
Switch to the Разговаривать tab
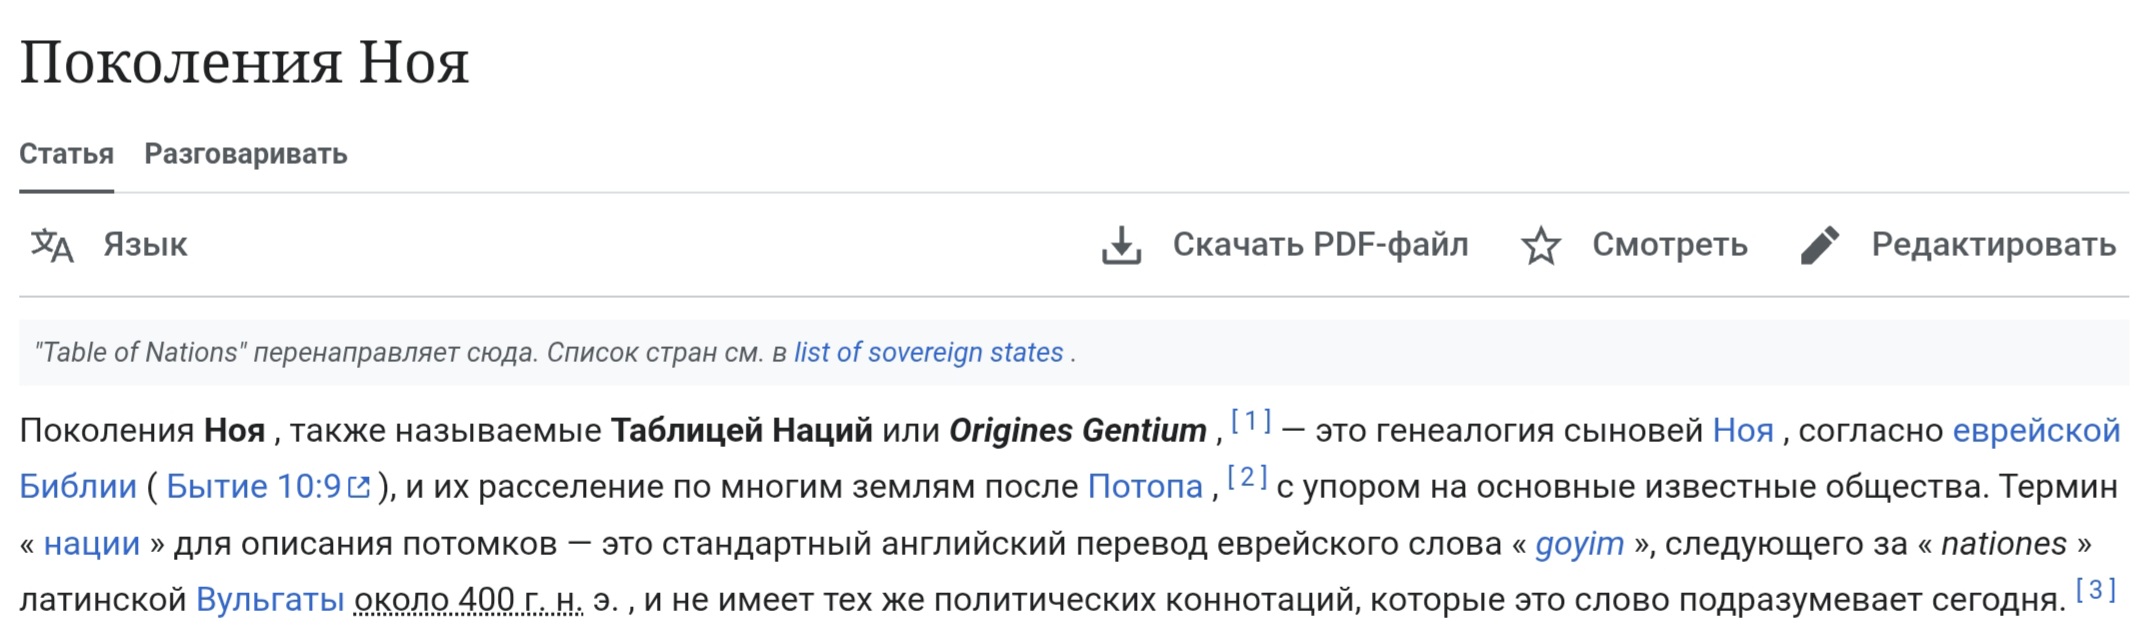coord(246,154)
